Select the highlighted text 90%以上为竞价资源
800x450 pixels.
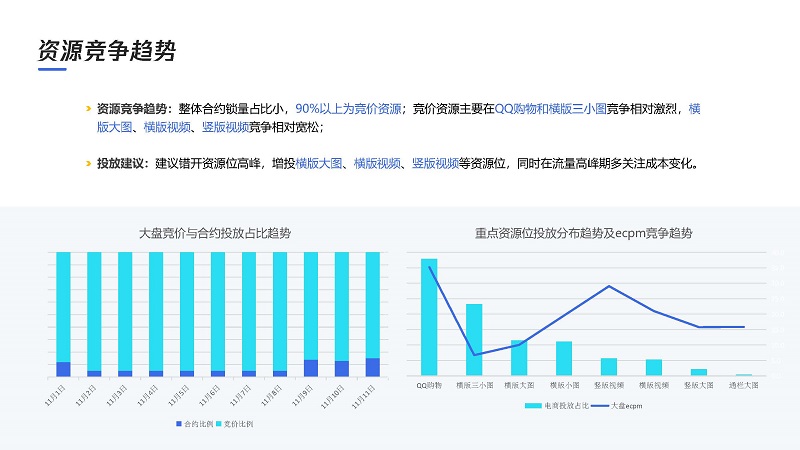pos(348,108)
